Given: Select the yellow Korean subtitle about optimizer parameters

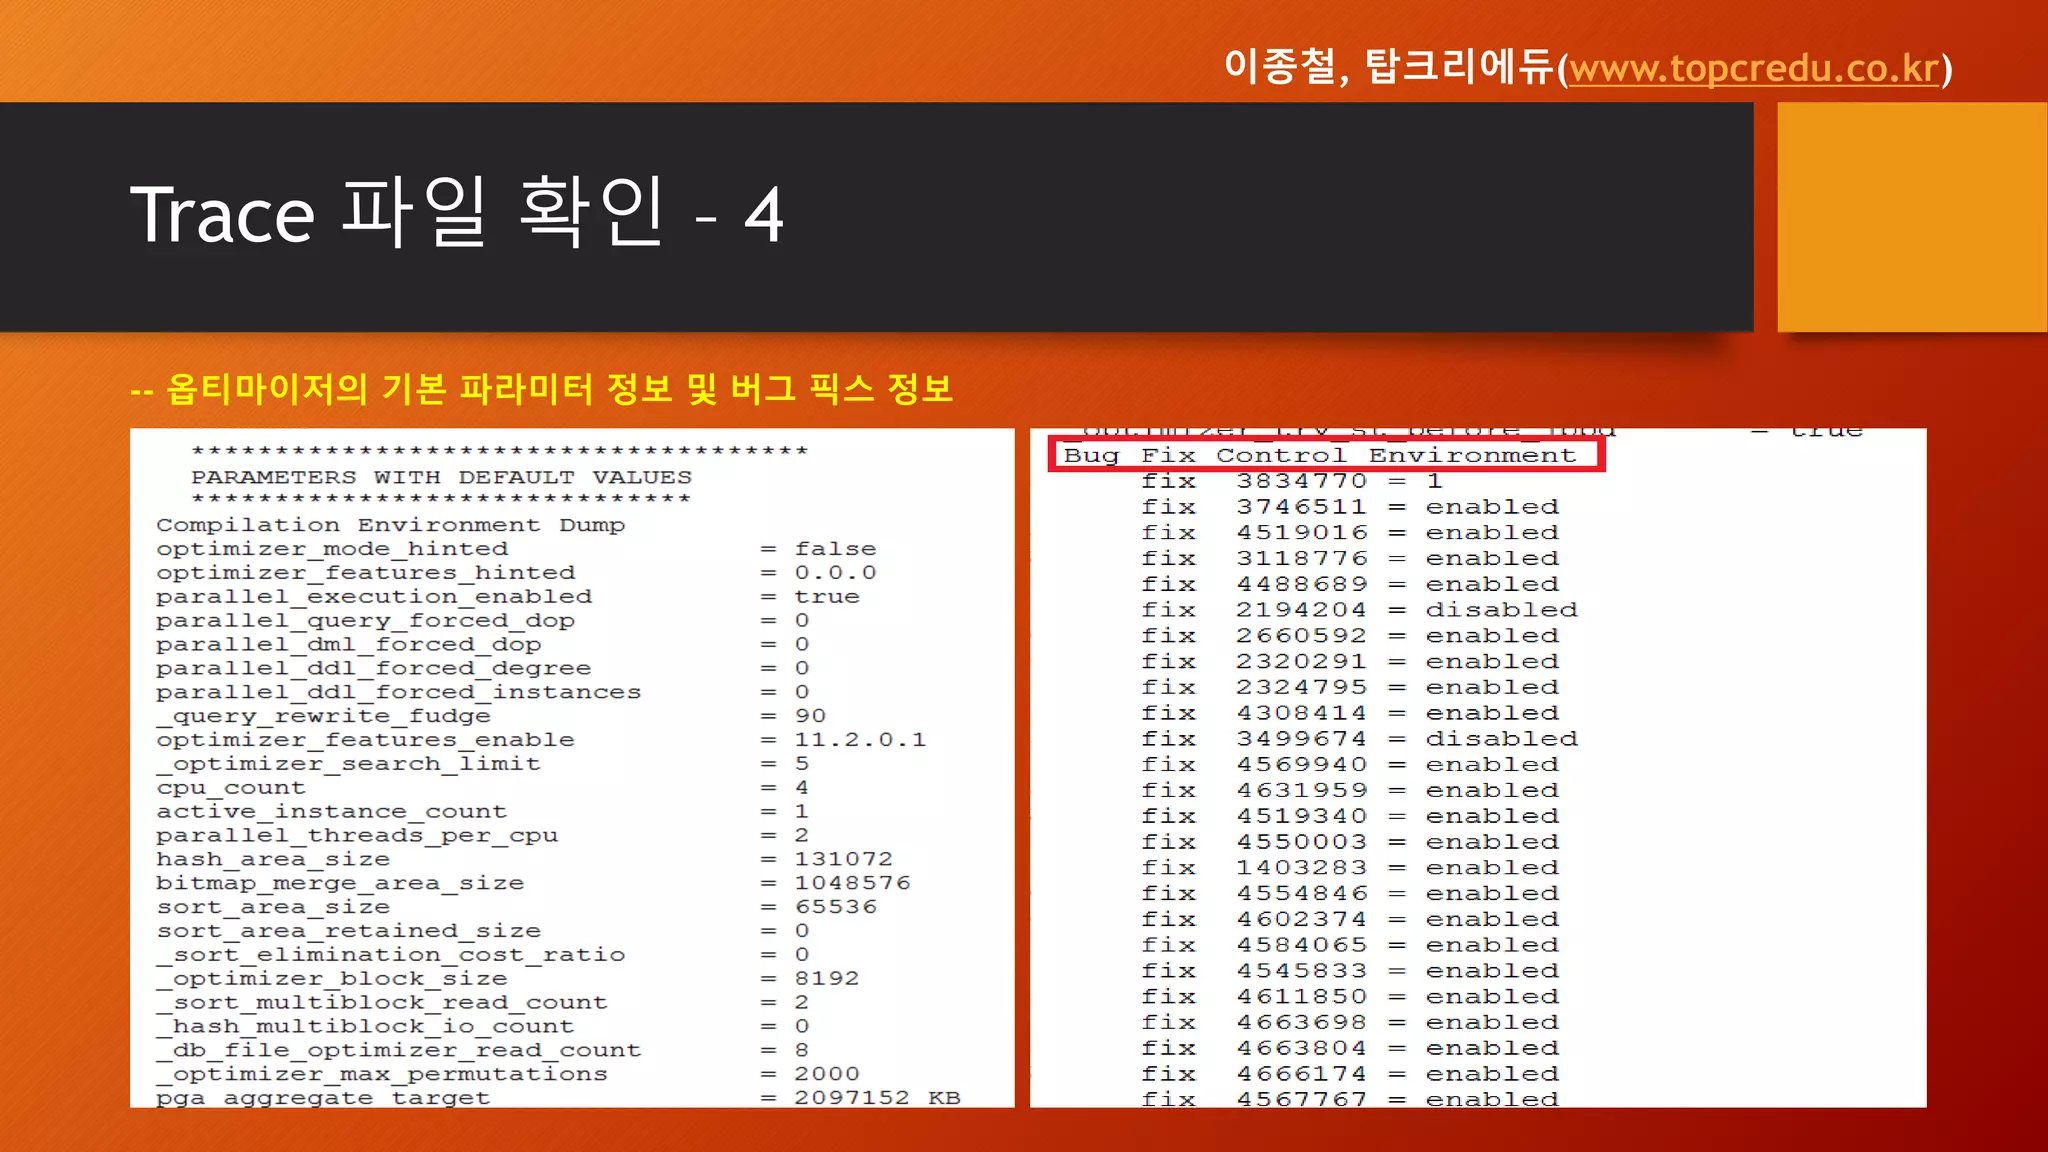Looking at the screenshot, I should pos(541,389).
